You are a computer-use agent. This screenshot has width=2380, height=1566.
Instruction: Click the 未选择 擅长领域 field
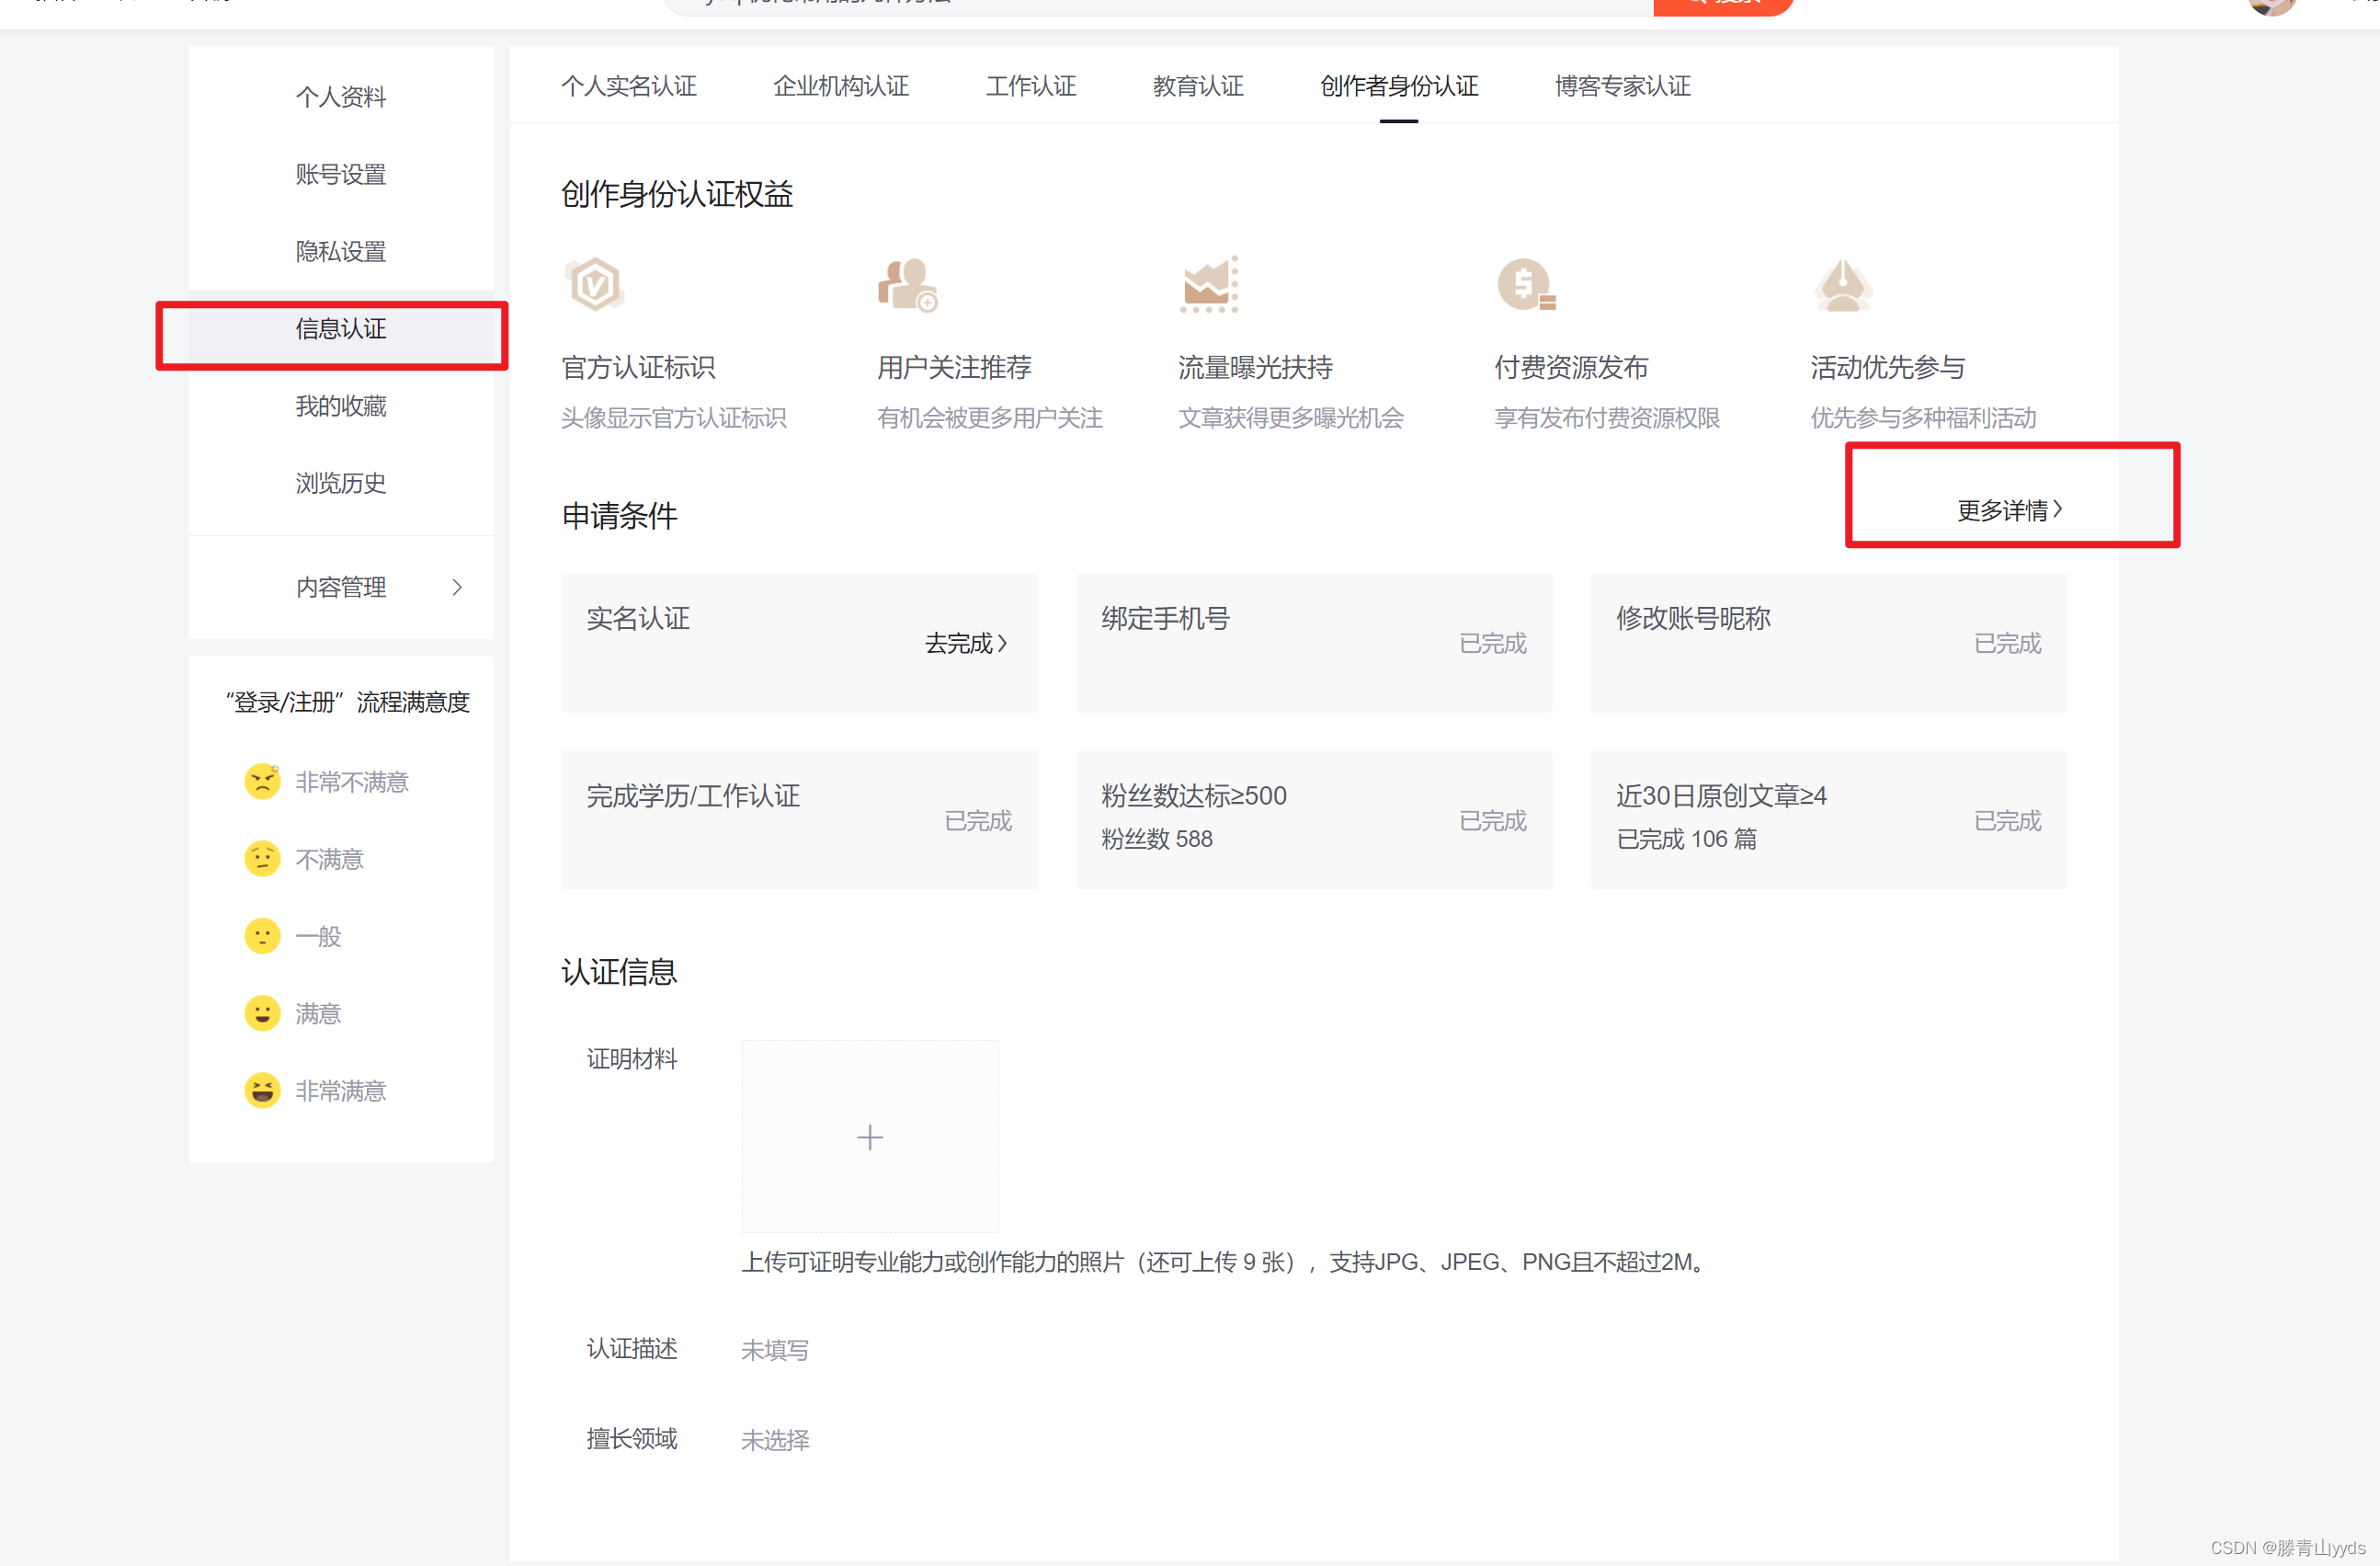click(775, 1440)
